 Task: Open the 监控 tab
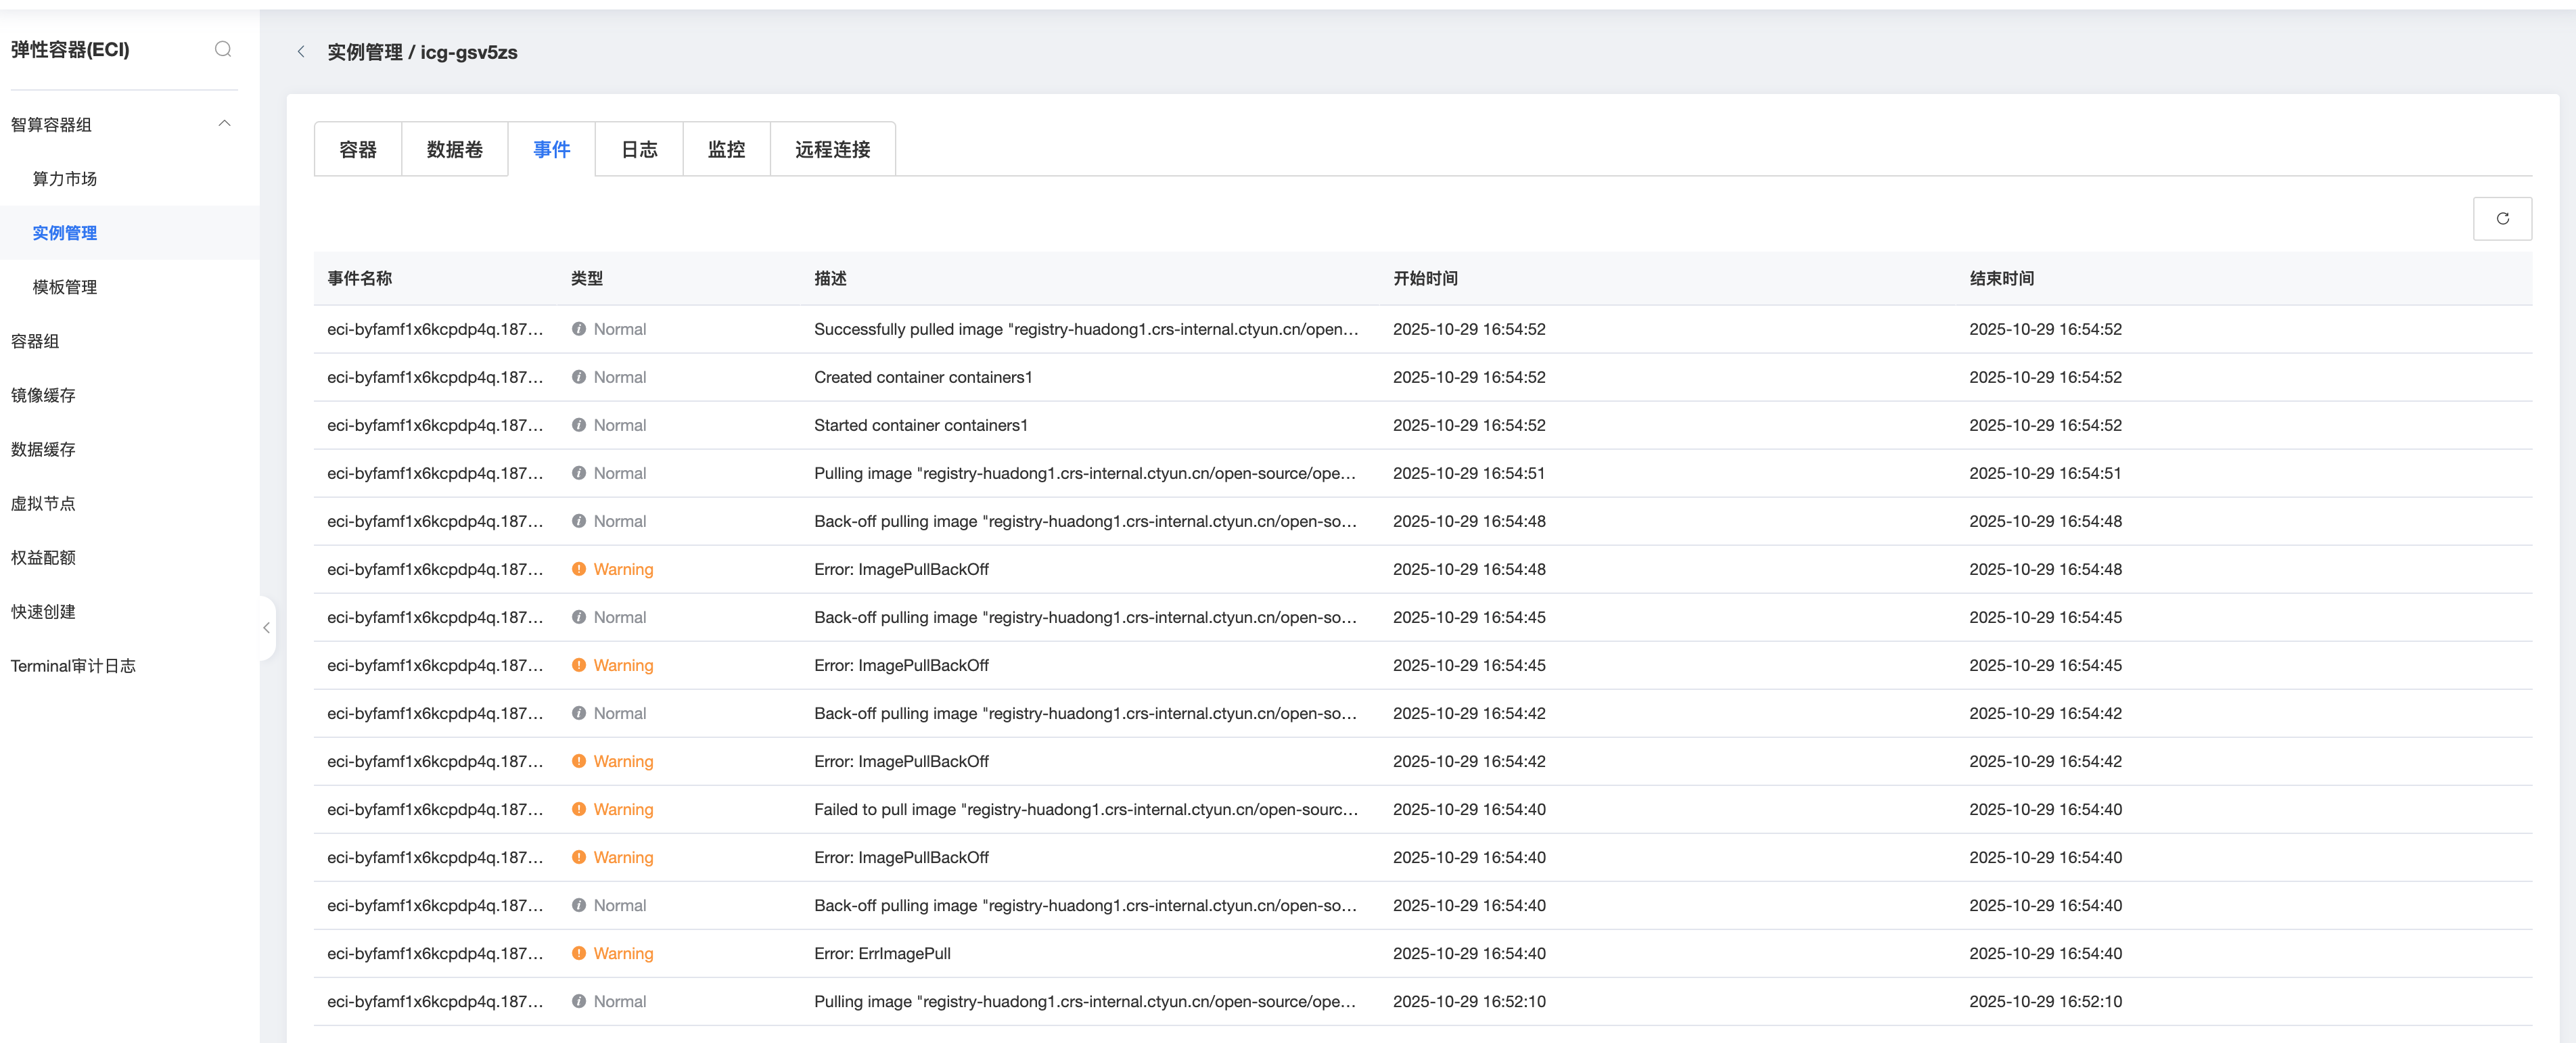tap(726, 149)
